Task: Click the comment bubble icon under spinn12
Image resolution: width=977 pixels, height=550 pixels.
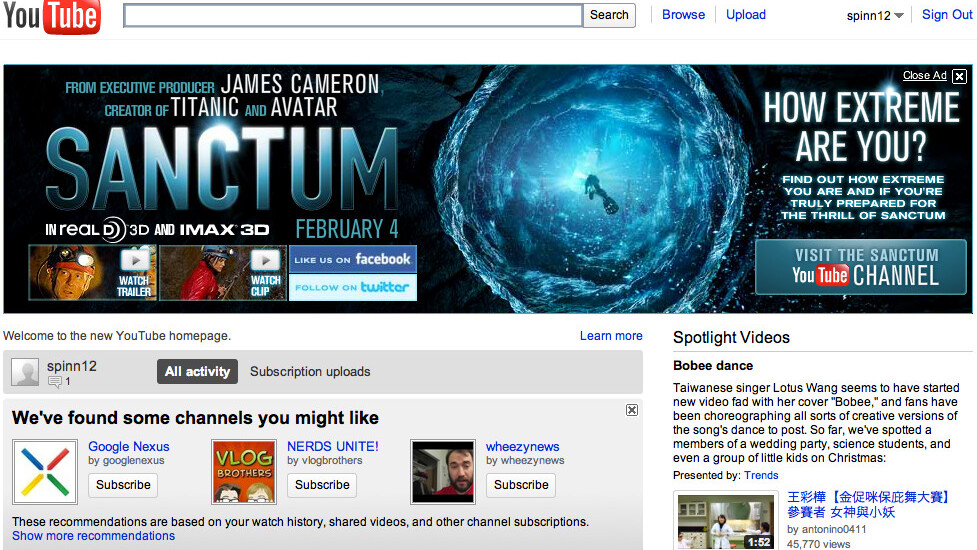Action: [x=55, y=382]
